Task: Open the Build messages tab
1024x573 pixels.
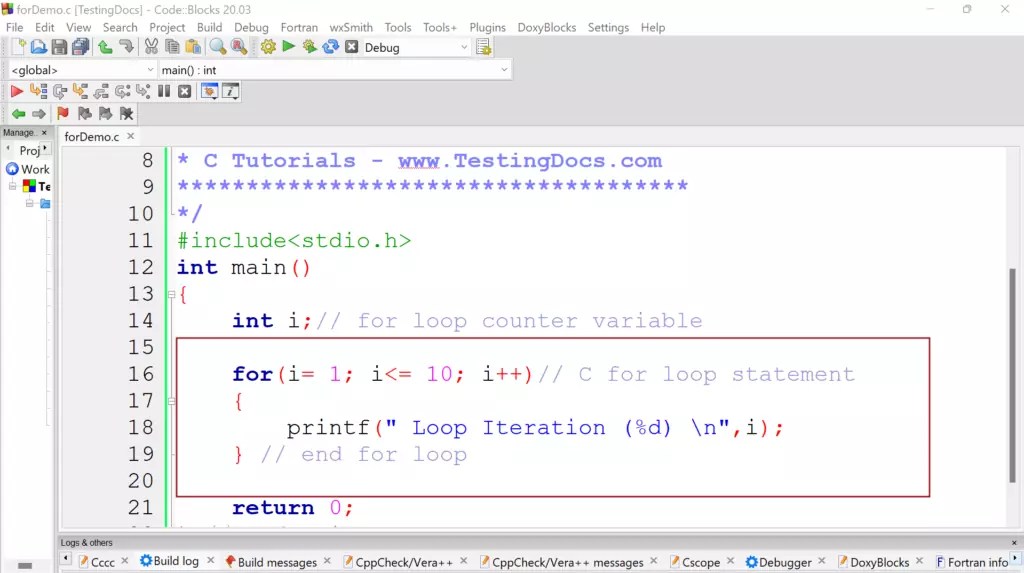Action: point(271,562)
